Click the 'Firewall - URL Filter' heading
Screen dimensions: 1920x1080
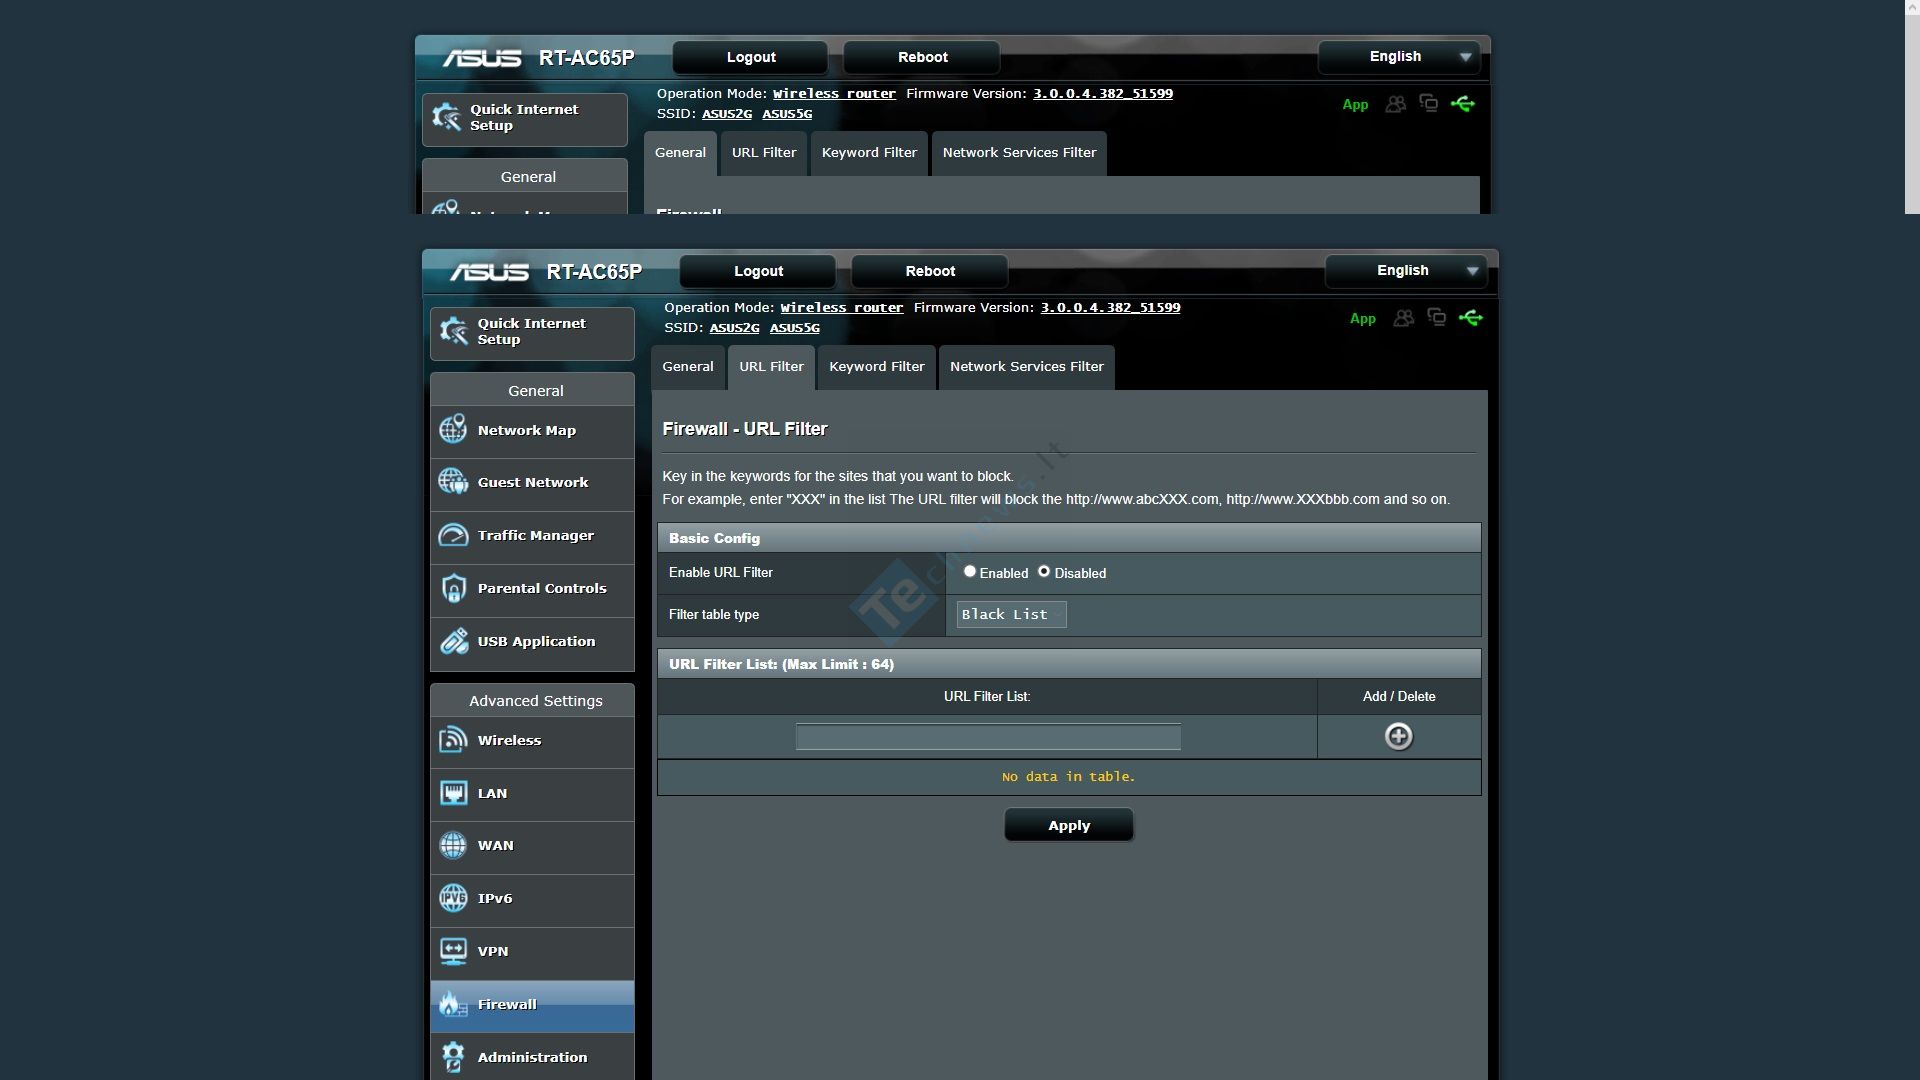[x=744, y=429]
